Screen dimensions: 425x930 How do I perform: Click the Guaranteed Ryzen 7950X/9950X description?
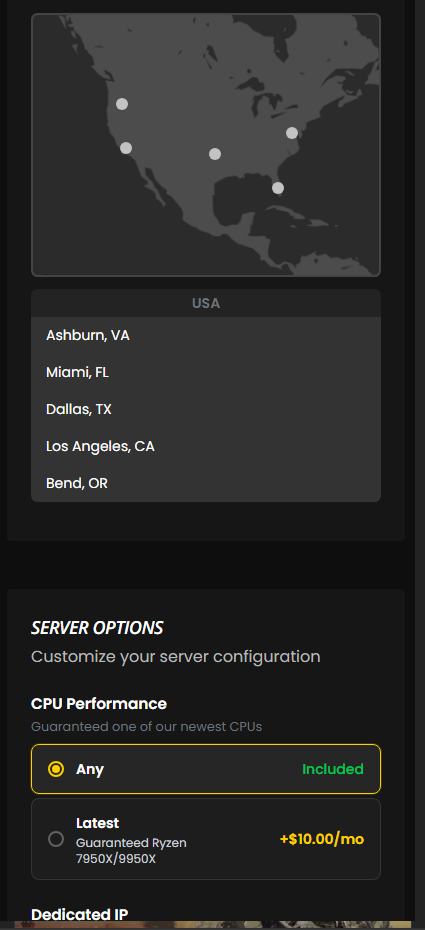131,851
